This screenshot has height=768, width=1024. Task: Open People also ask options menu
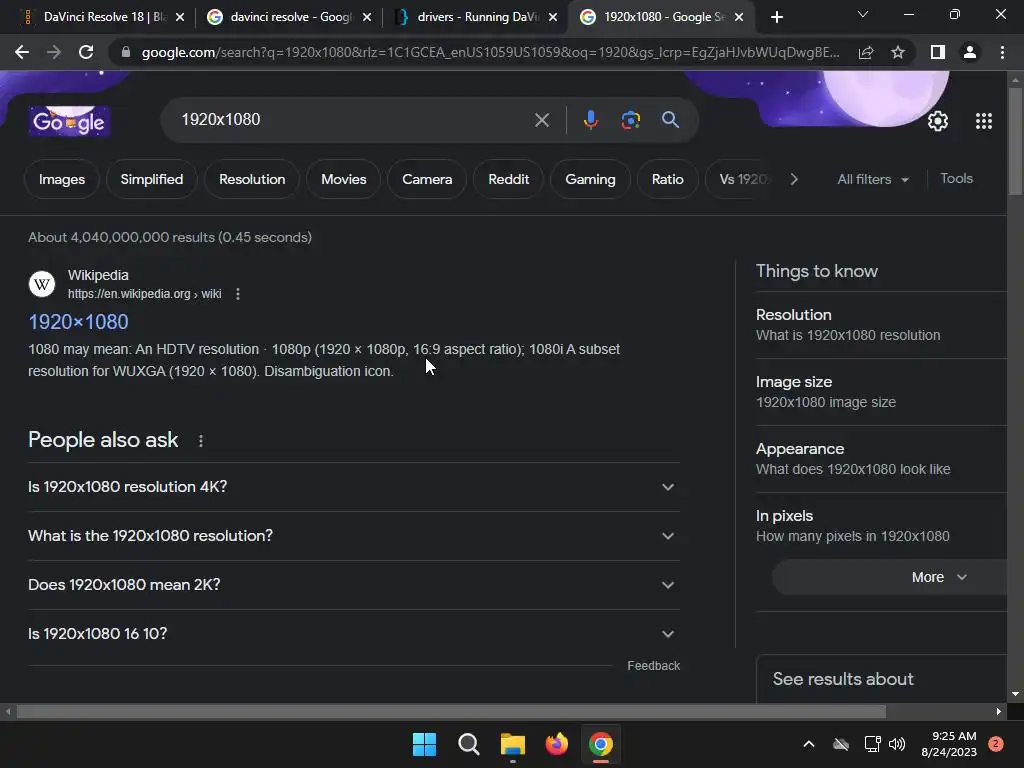tap(201, 441)
